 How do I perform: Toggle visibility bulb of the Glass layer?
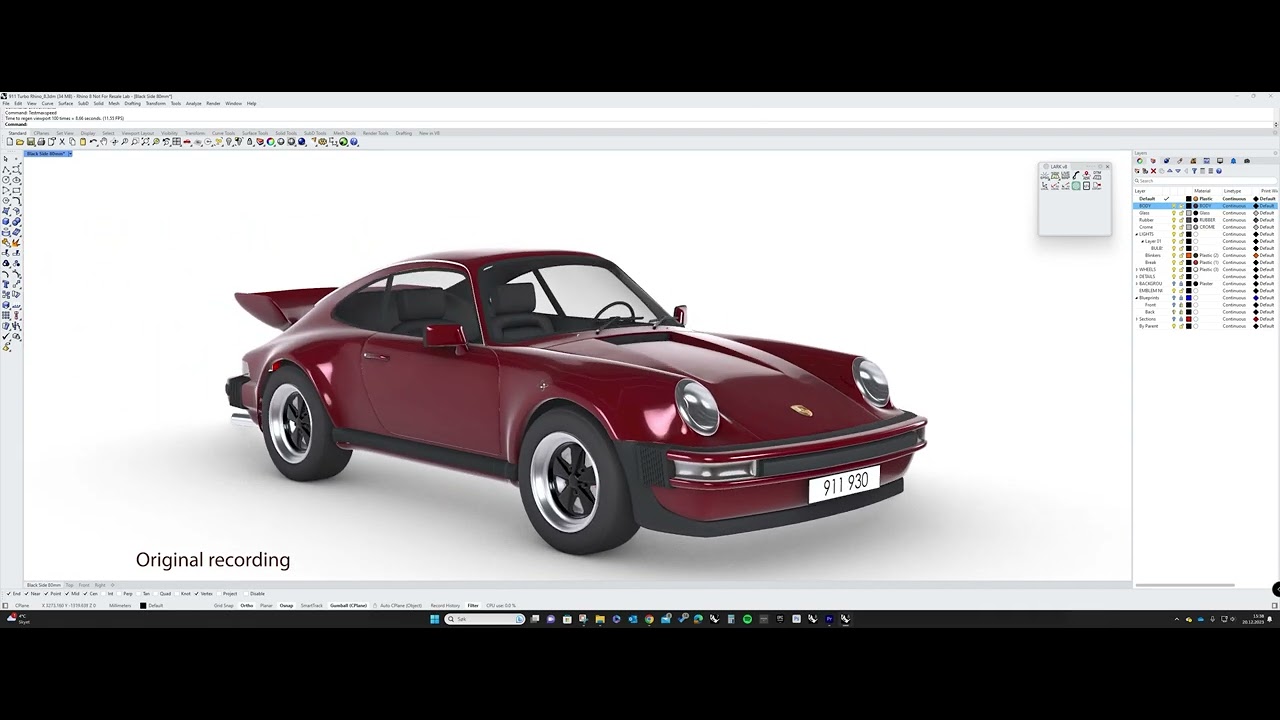tap(1174, 213)
